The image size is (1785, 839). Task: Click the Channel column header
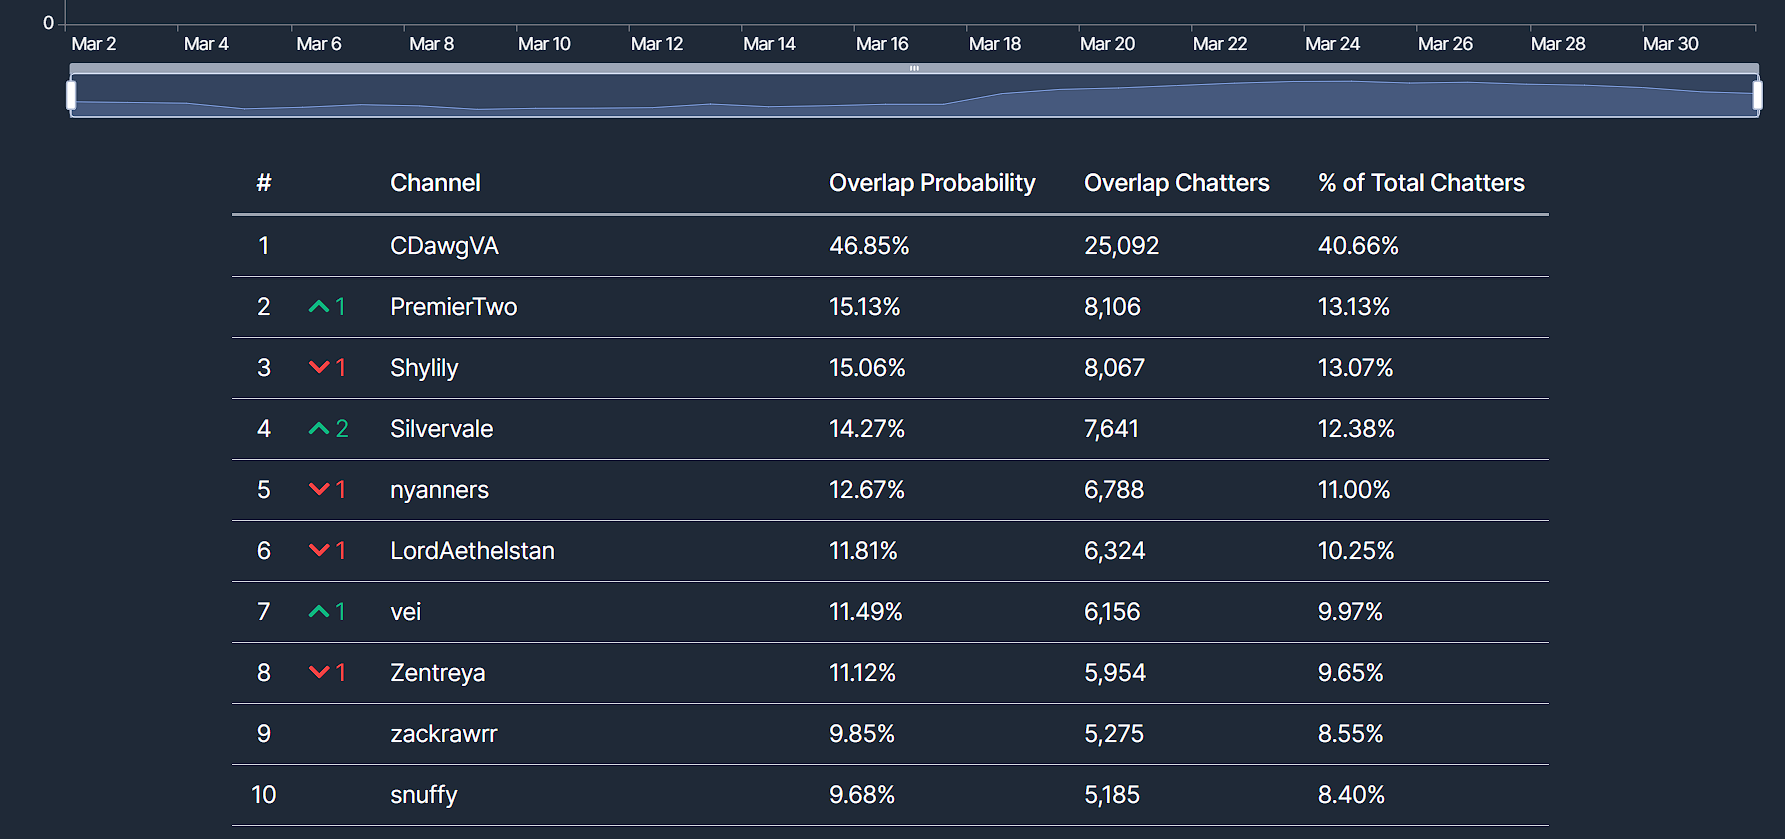pos(435,183)
